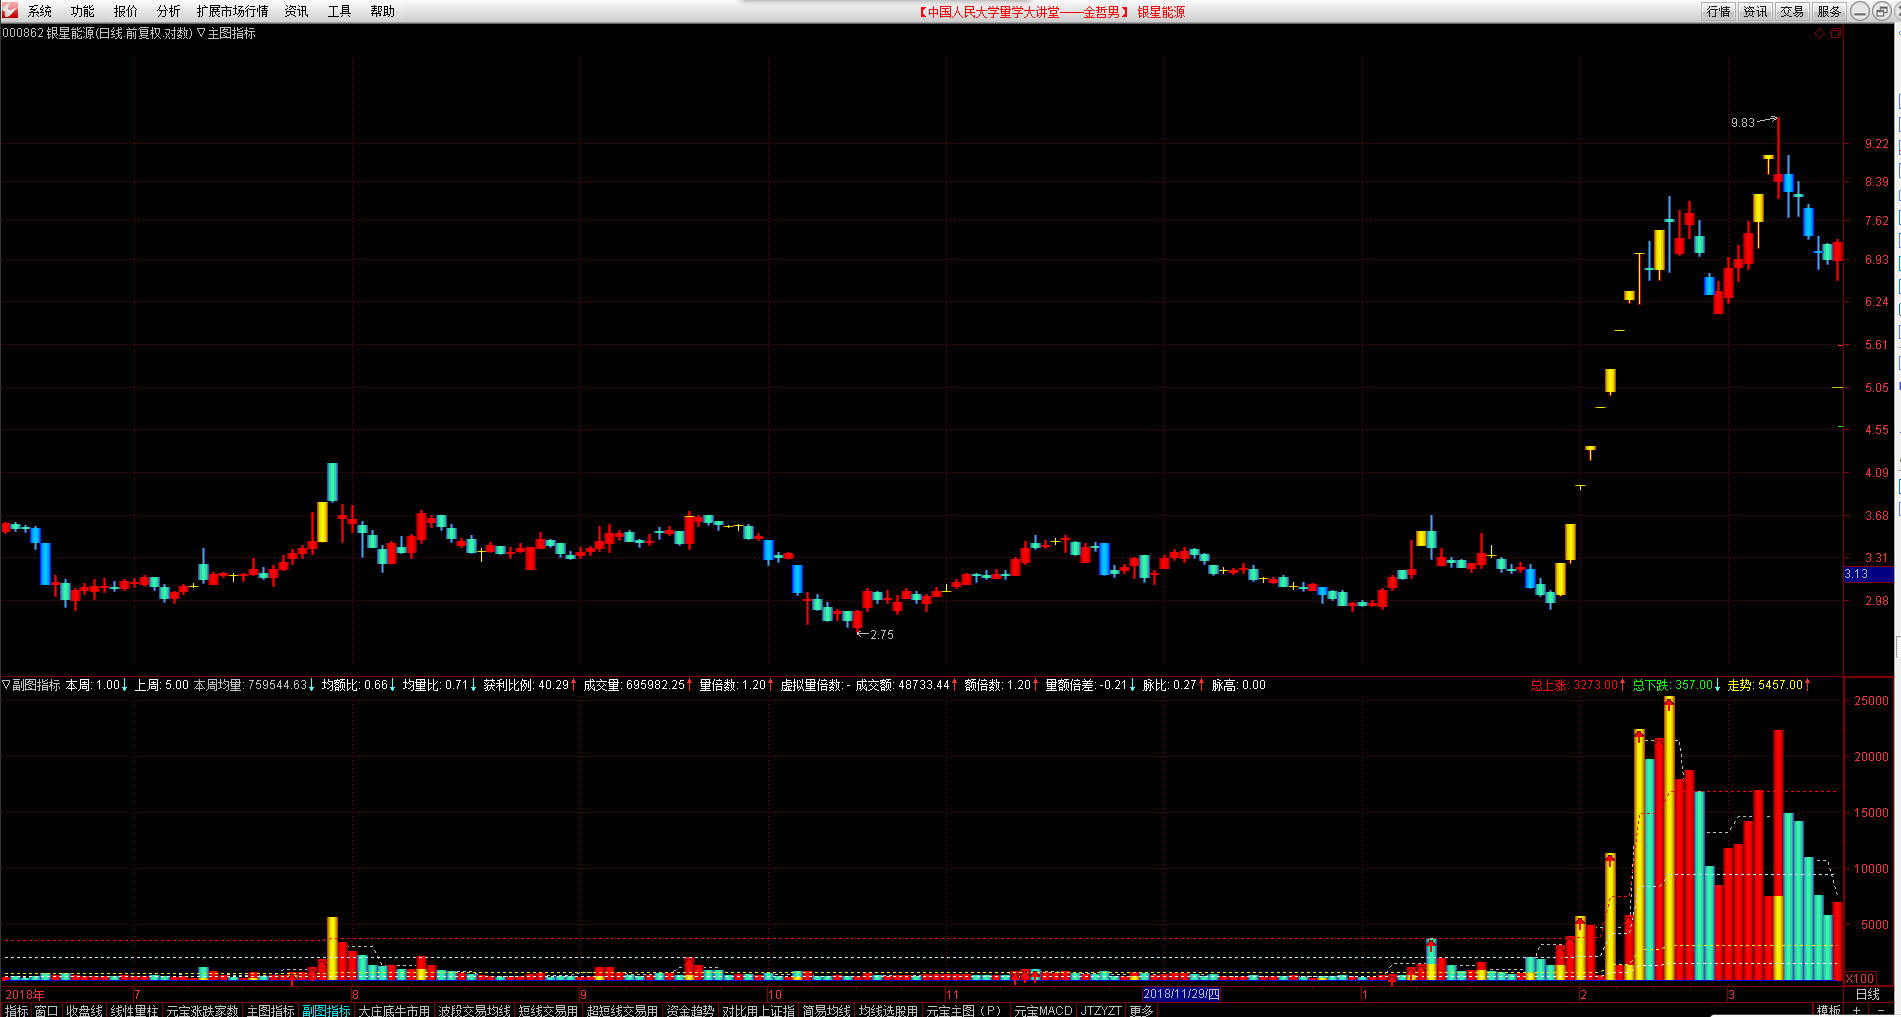Switch to bottom 副图指标 tab
Image resolution: width=1901 pixels, height=1017 pixels.
(327, 1010)
